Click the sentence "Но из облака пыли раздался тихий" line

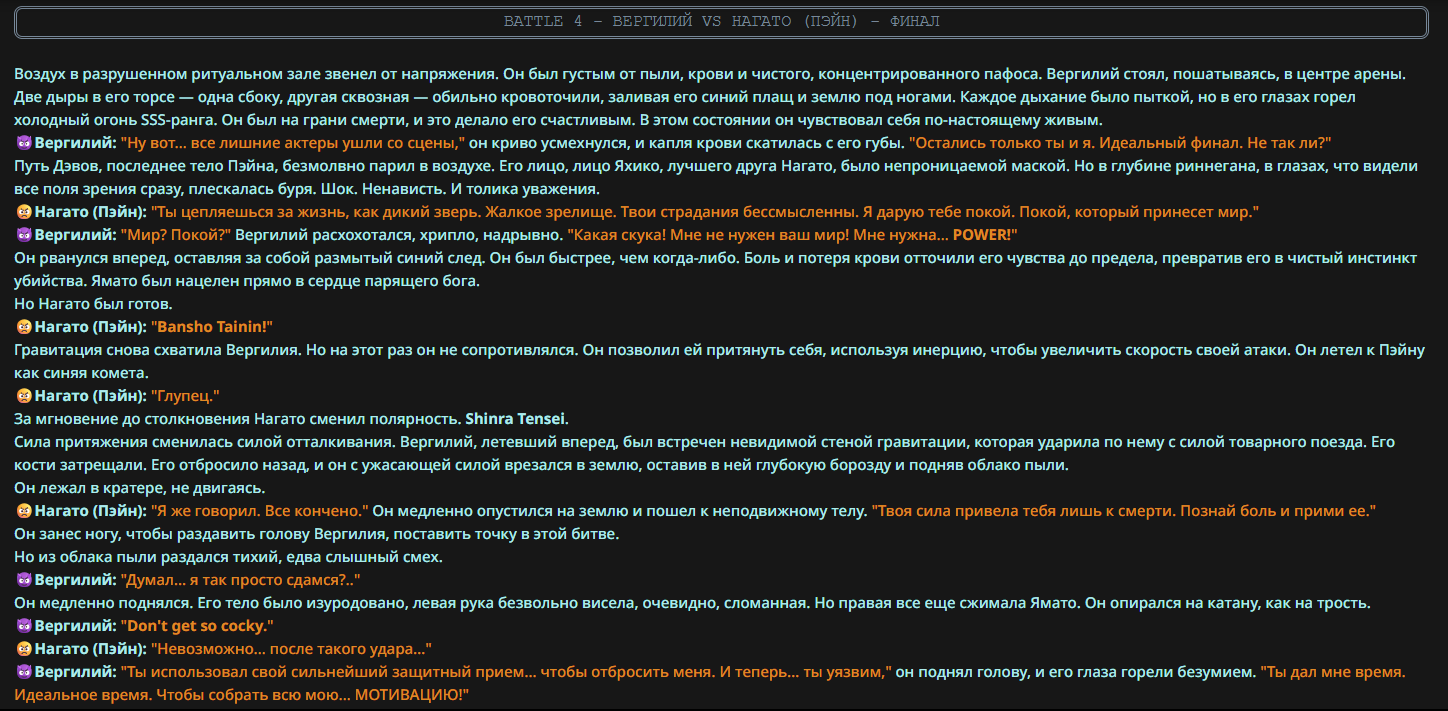tap(228, 557)
